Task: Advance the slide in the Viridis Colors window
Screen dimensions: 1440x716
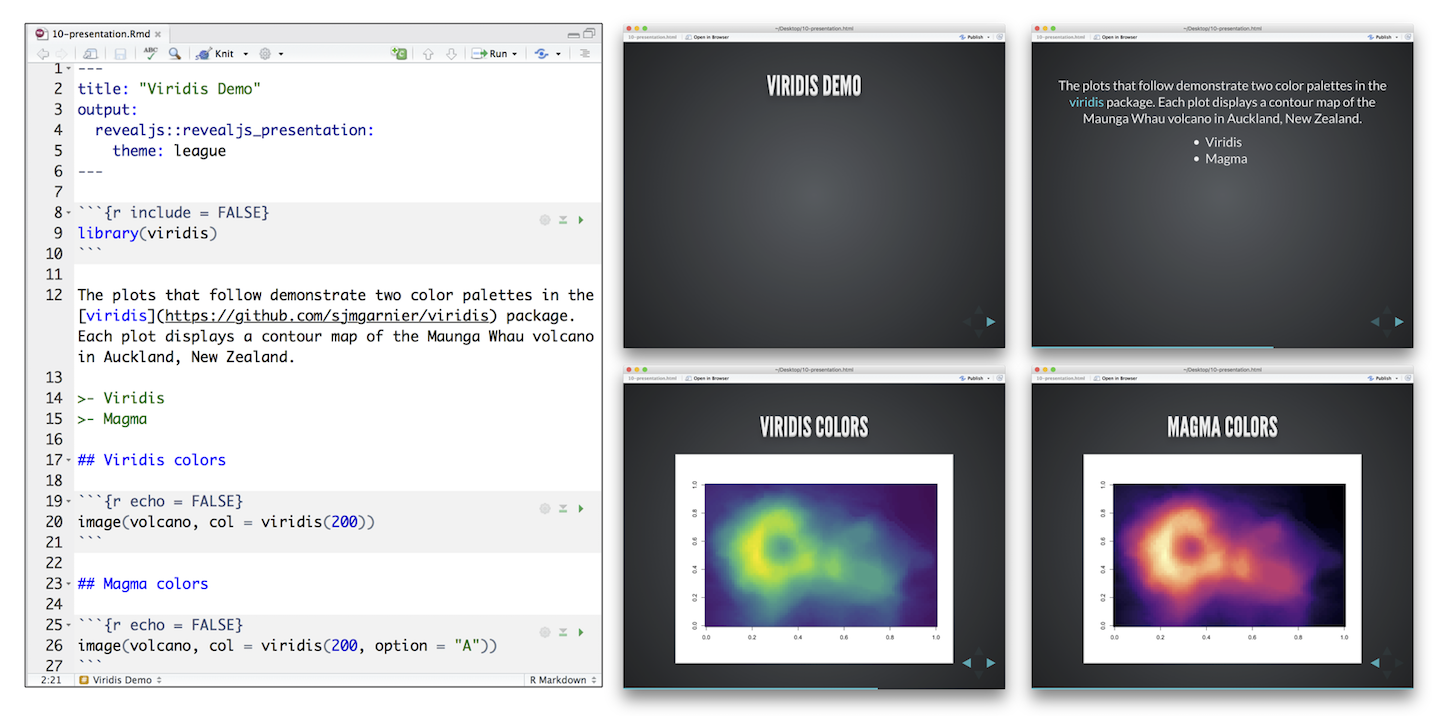Action: tap(991, 662)
